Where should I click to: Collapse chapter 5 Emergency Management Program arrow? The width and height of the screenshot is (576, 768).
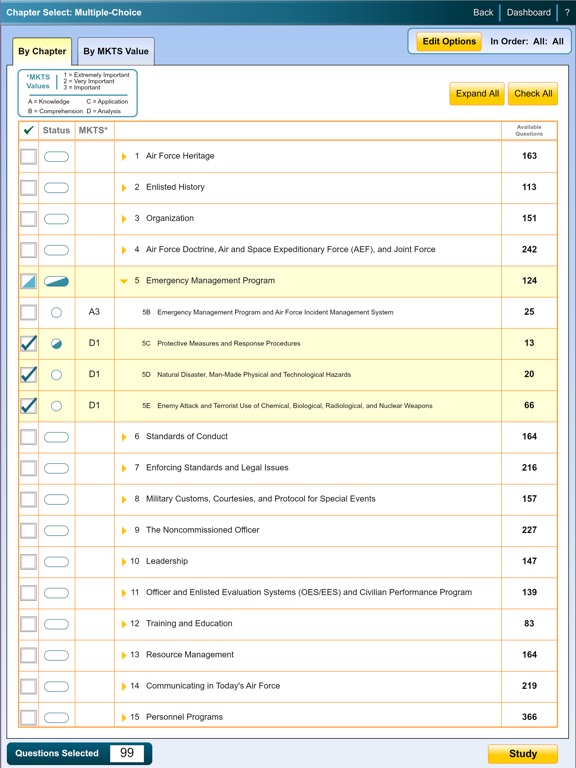124,281
